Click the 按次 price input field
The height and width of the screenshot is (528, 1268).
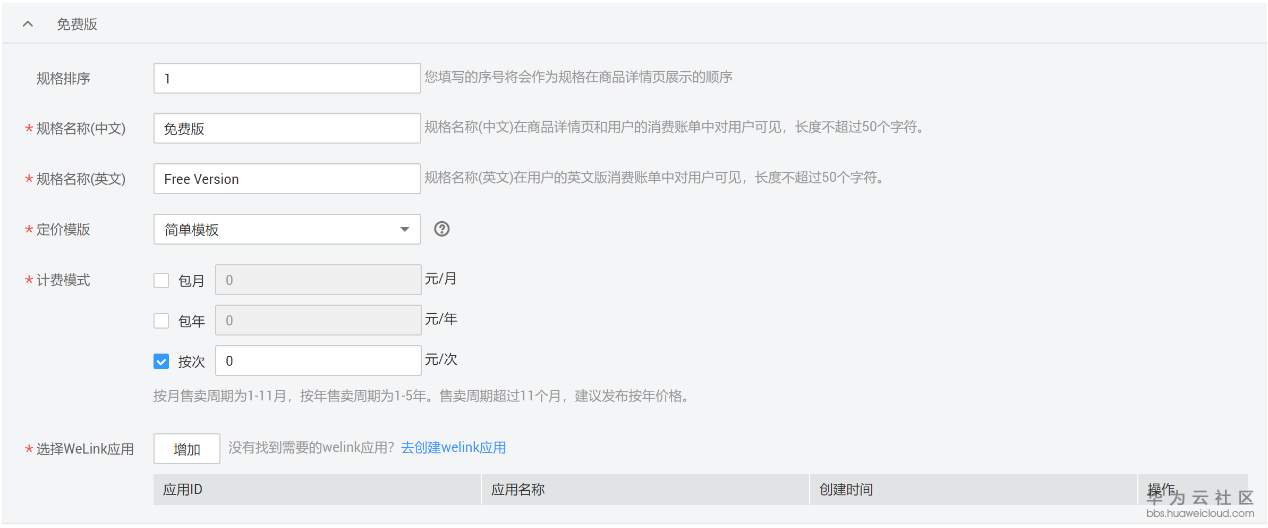tap(318, 361)
